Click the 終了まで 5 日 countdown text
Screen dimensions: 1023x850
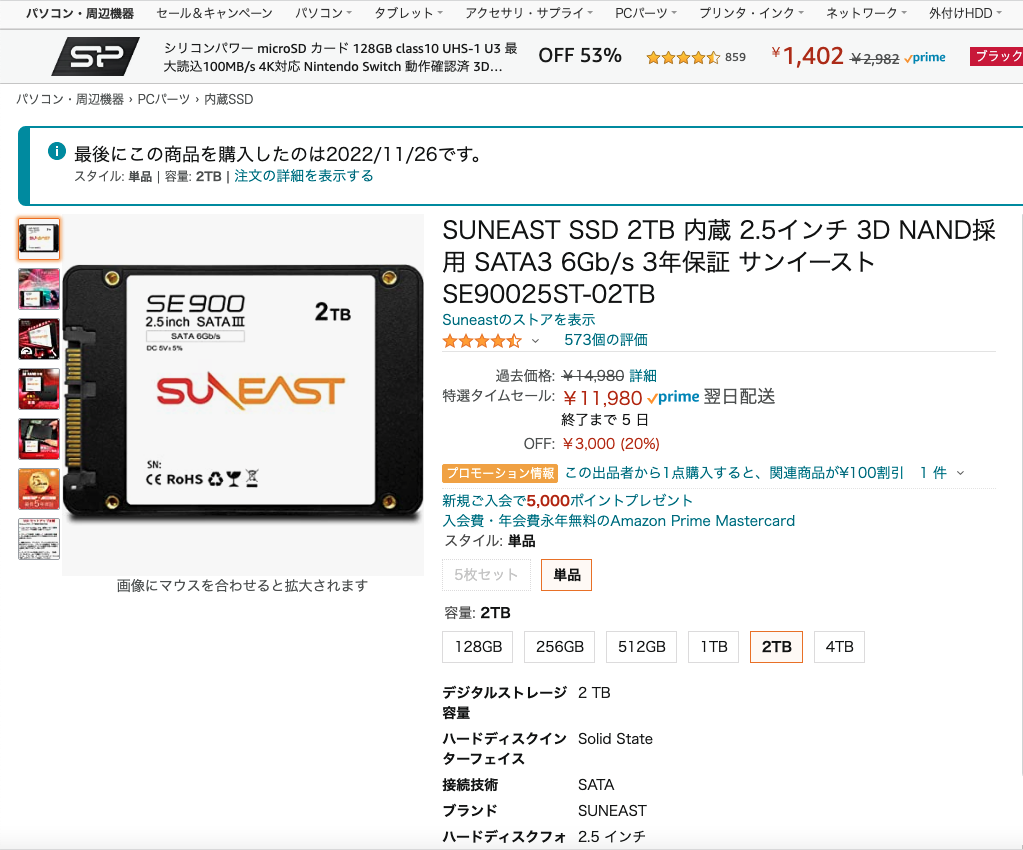coord(605,419)
